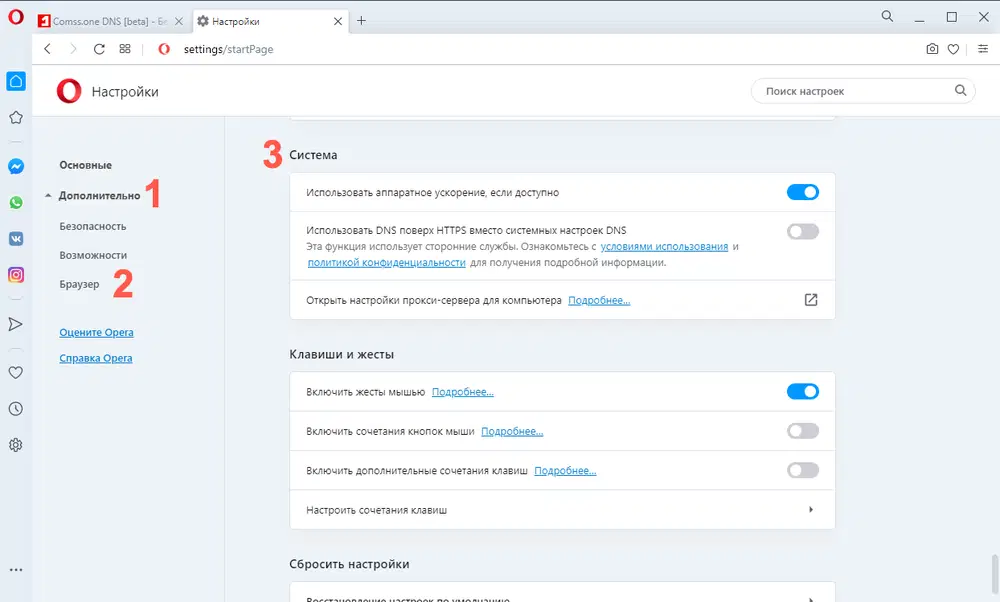The height and width of the screenshot is (602, 1000).
Task: Collapse the Дополнительно section
Action: point(99,197)
